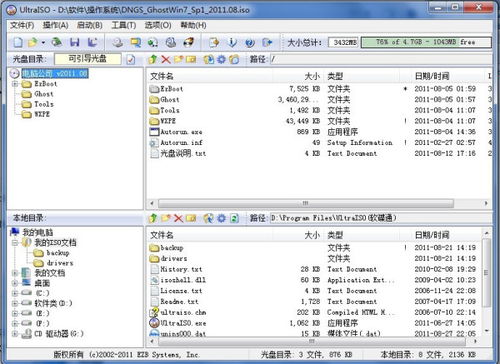Open the 文件(F) menu

coord(22,25)
